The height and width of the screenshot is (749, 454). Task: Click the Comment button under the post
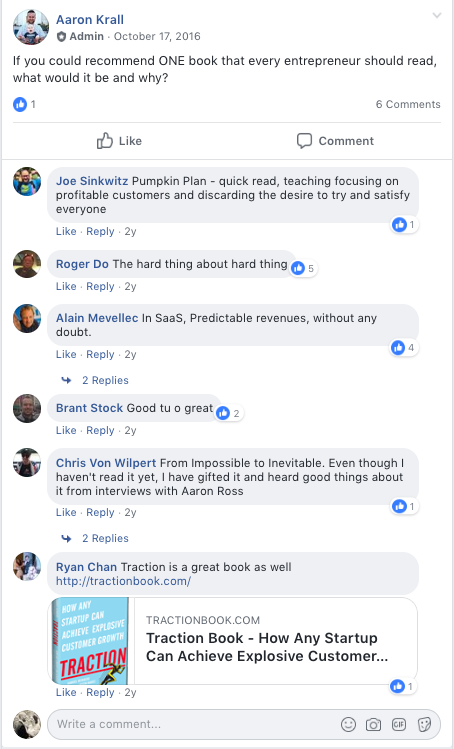(335, 141)
